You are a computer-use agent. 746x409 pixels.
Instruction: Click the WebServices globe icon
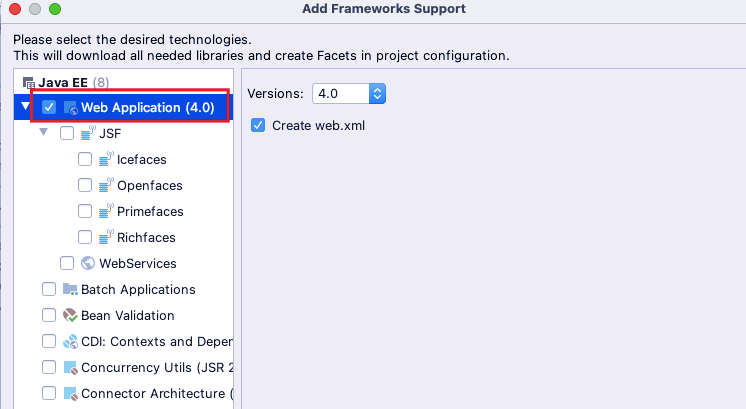pyautogui.click(x=88, y=263)
